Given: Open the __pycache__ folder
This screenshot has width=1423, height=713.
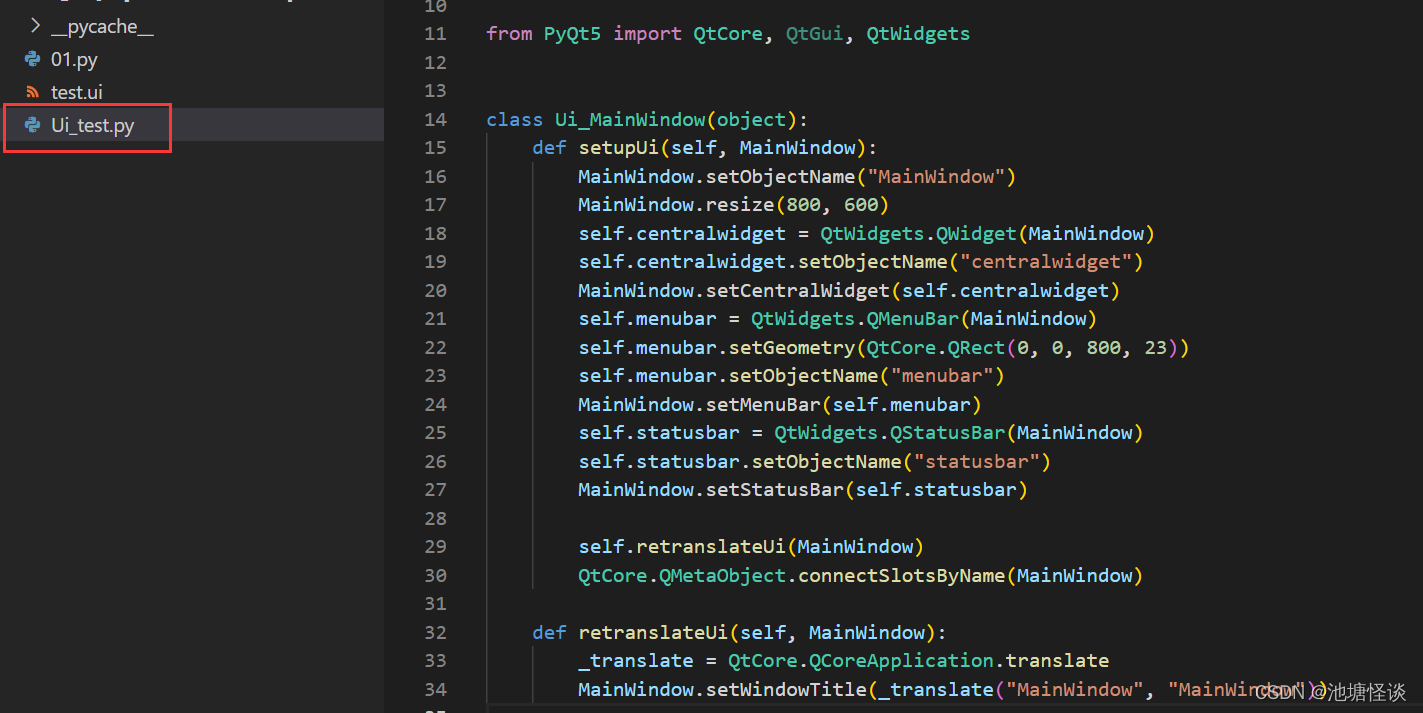Looking at the screenshot, I should (102, 27).
